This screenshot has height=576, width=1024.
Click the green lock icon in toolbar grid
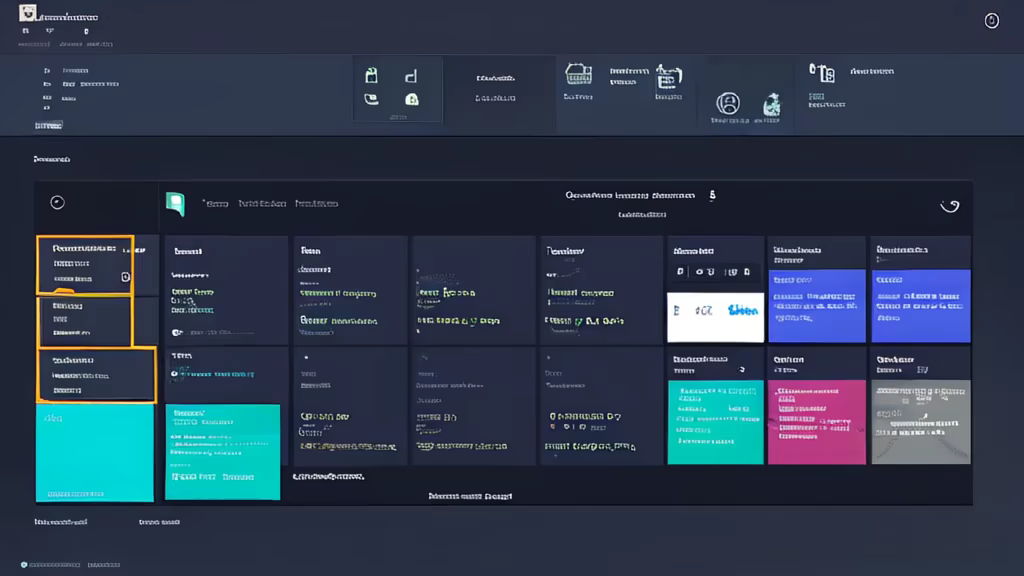[x=411, y=99]
